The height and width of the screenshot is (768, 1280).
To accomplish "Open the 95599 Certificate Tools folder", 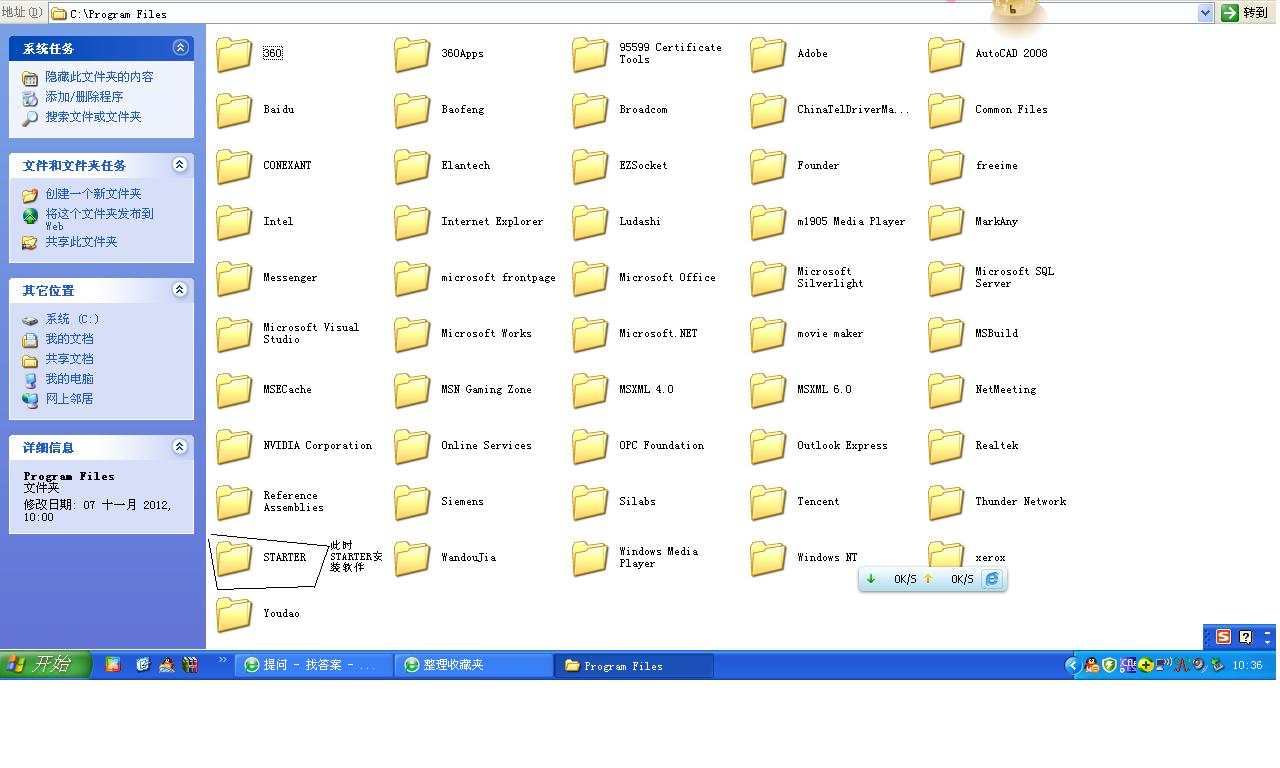I will point(647,54).
